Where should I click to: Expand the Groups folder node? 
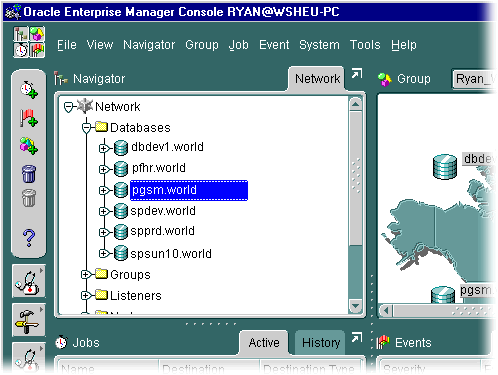[x=86, y=274]
